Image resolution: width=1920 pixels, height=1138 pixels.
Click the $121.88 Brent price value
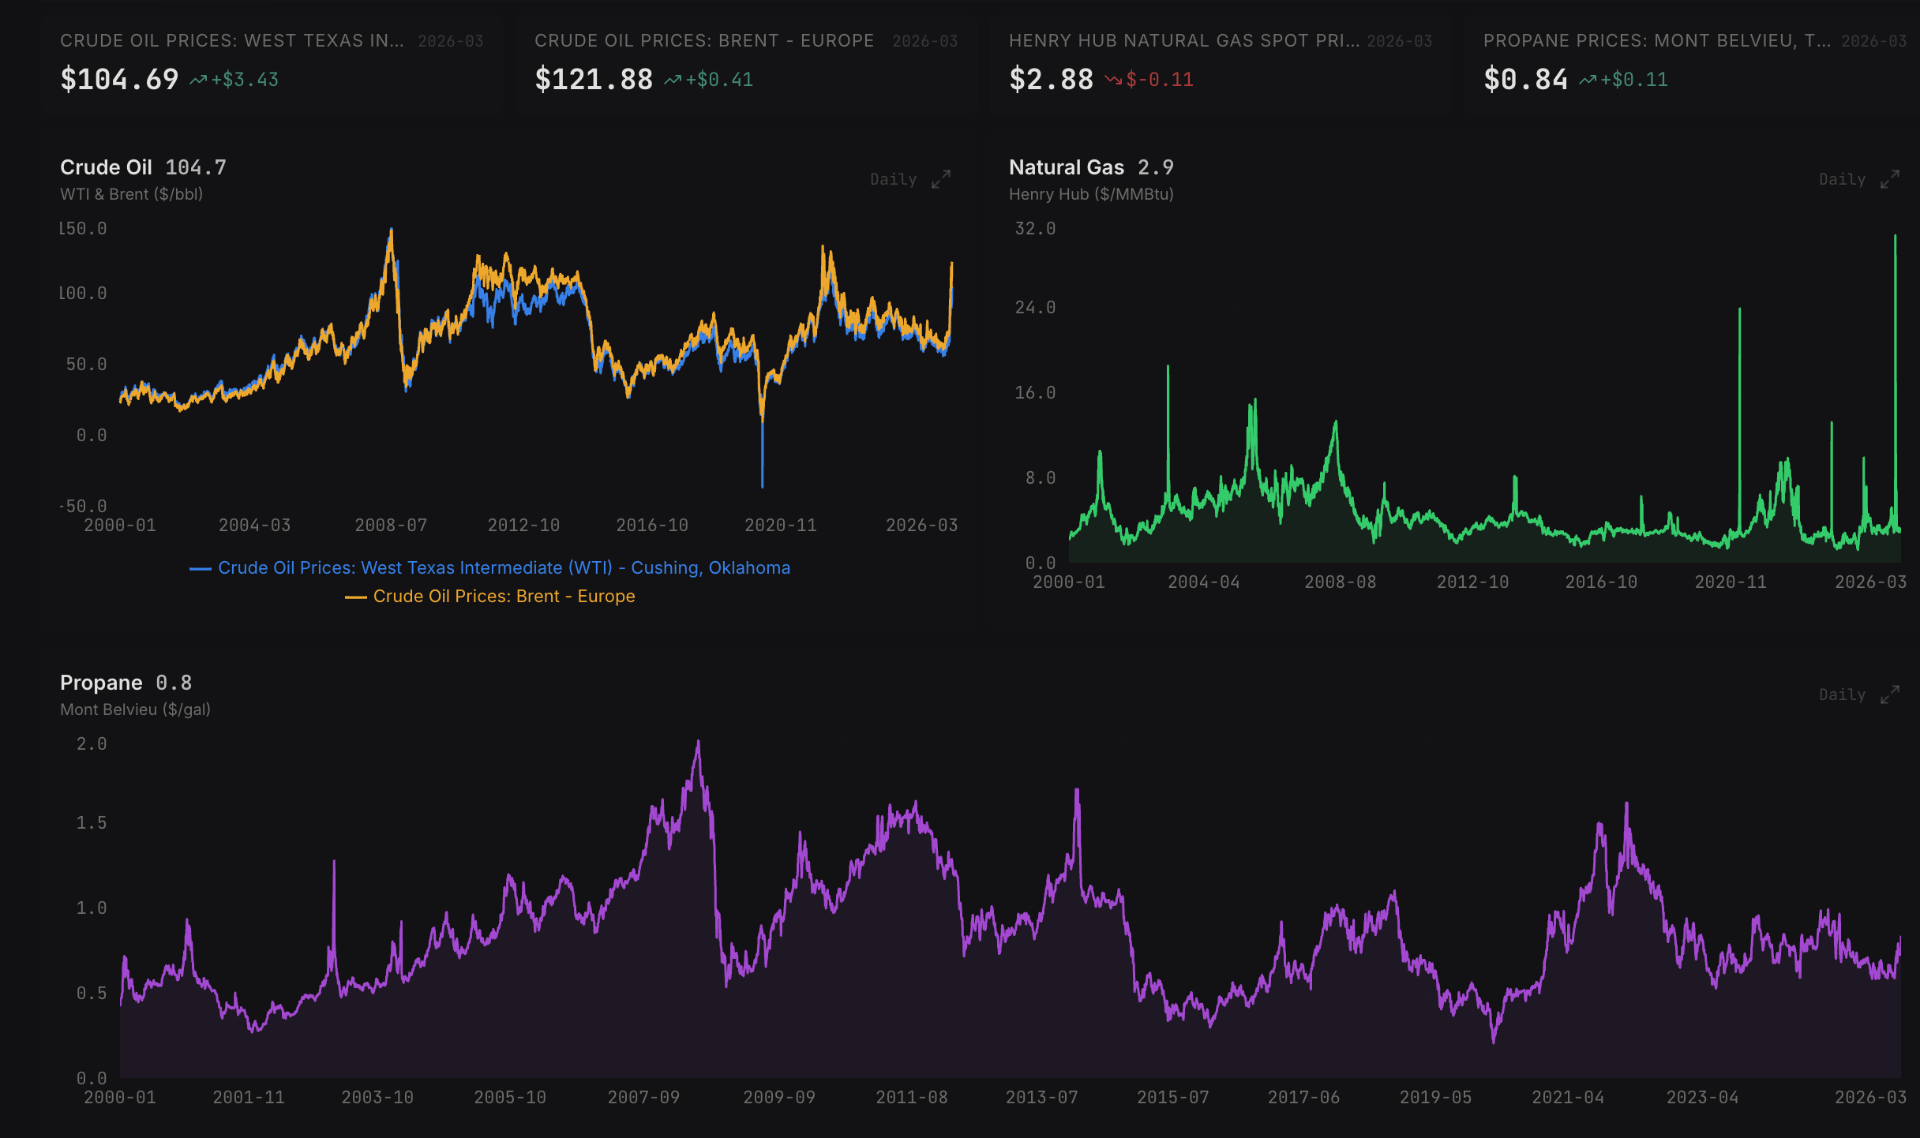click(x=594, y=79)
